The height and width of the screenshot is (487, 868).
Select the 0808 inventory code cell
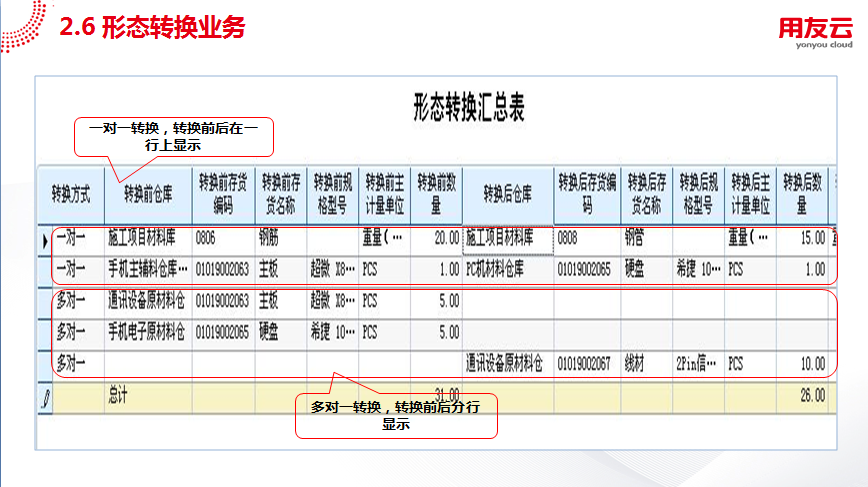pyautogui.click(x=587, y=239)
